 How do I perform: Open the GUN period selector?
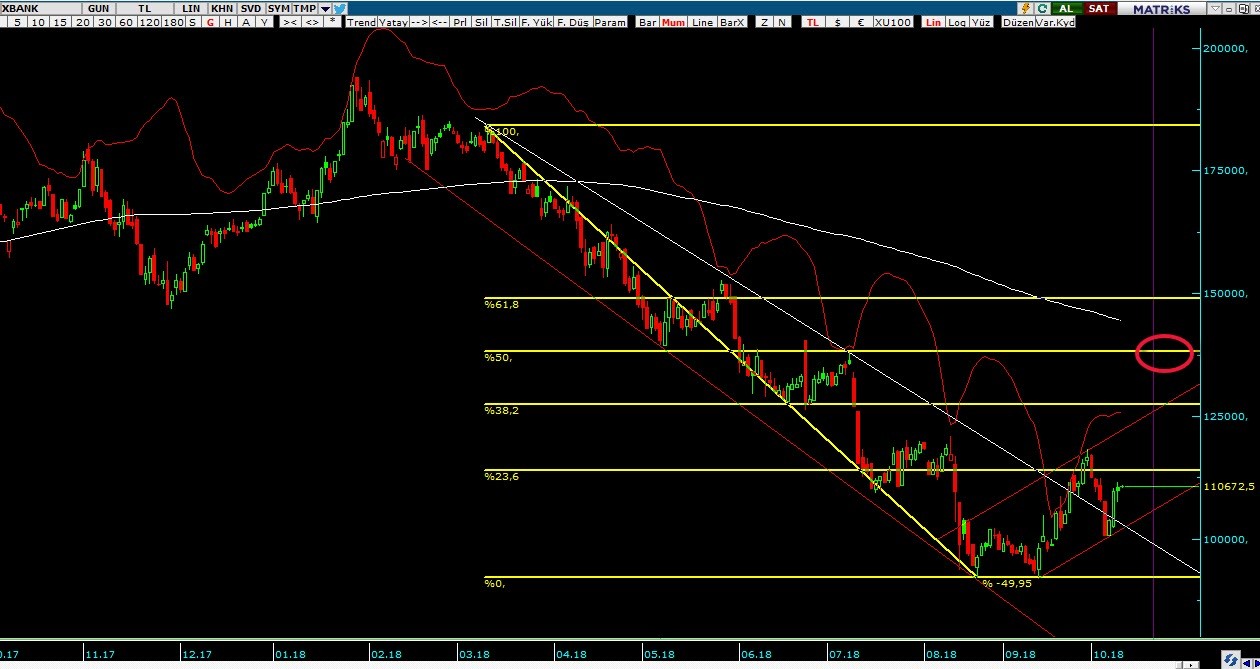click(x=98, y=8)
